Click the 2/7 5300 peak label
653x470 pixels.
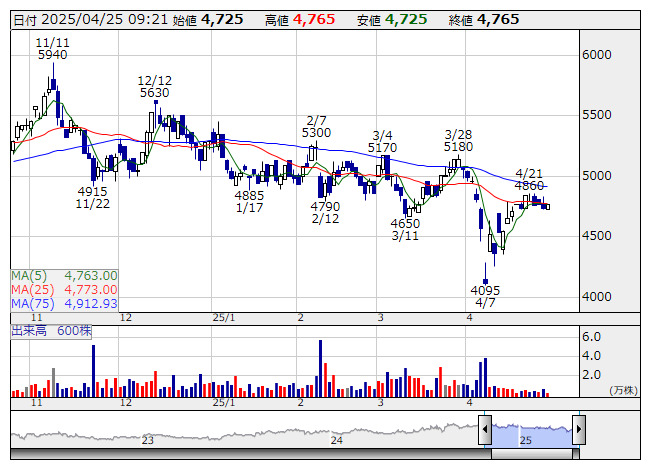click(317, 127)
